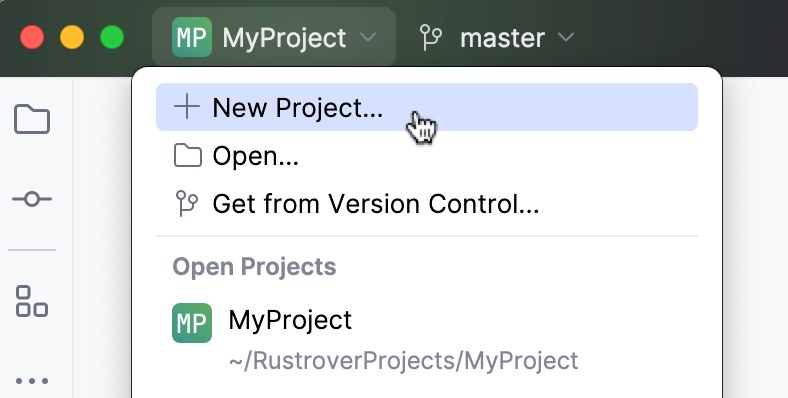Choose Open... from the popup
Viewport: 788px width, 398px height.
pos(427,155)
